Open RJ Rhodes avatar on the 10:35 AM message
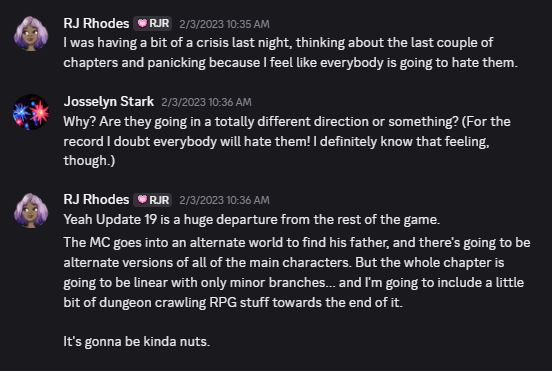Screen dimensions: 552x371 click(31, 34)
